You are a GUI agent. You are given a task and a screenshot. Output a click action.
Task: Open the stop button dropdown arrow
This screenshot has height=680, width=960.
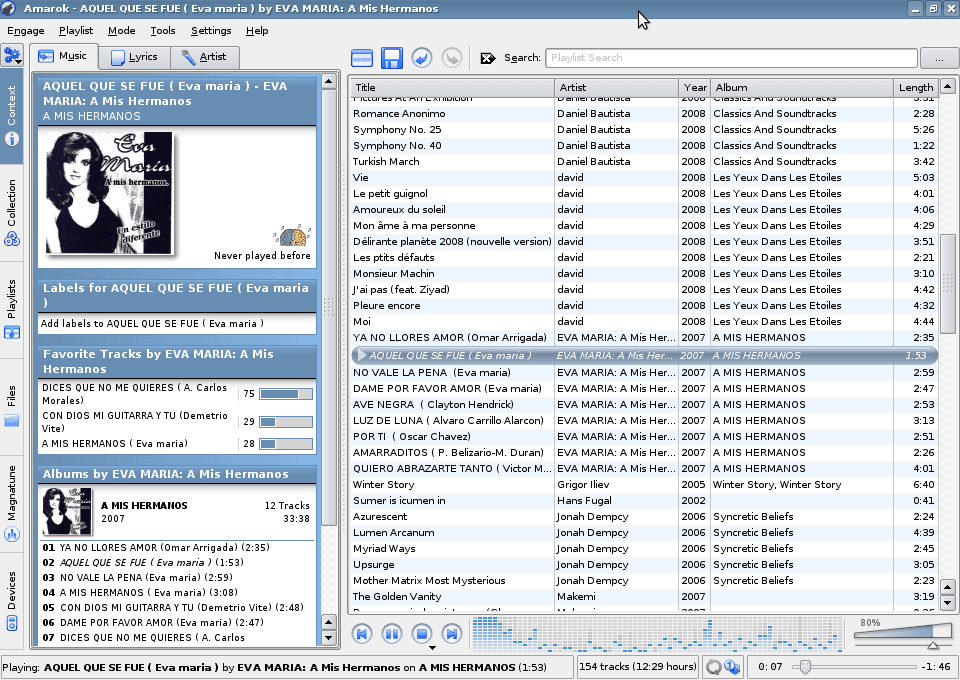432,647
